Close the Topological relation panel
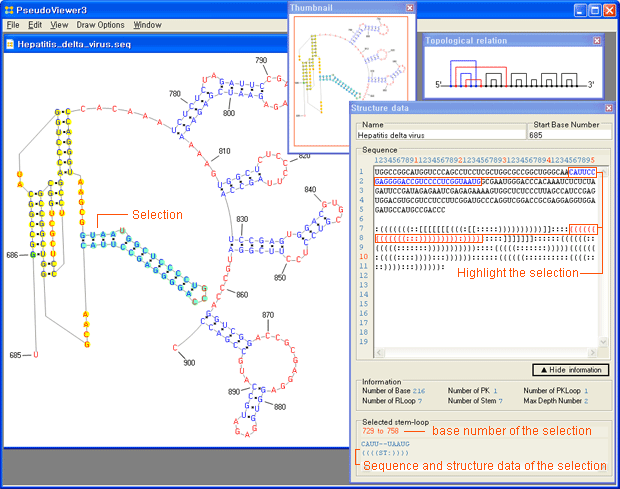620x489 pixels. tap(596, 41)
